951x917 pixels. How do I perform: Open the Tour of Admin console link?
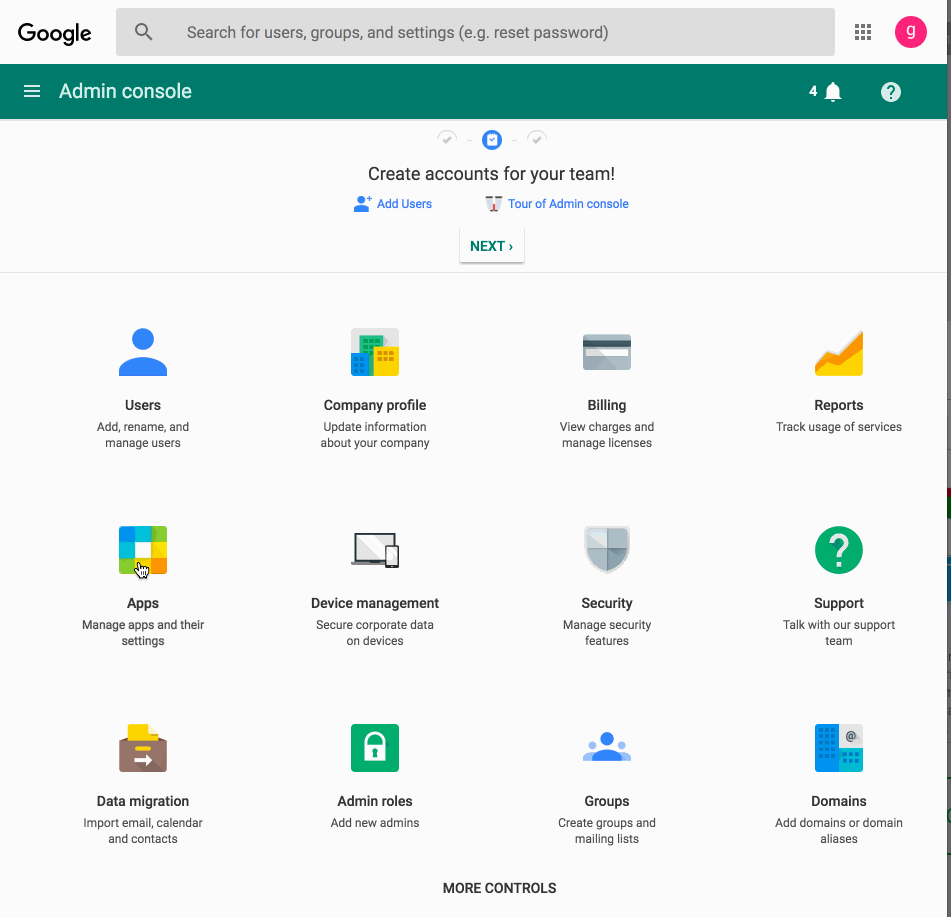tap(568, 204)
